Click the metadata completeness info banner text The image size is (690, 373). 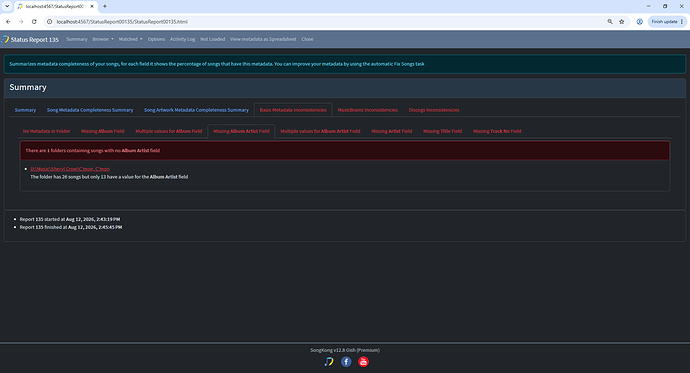tap(217, 64)
